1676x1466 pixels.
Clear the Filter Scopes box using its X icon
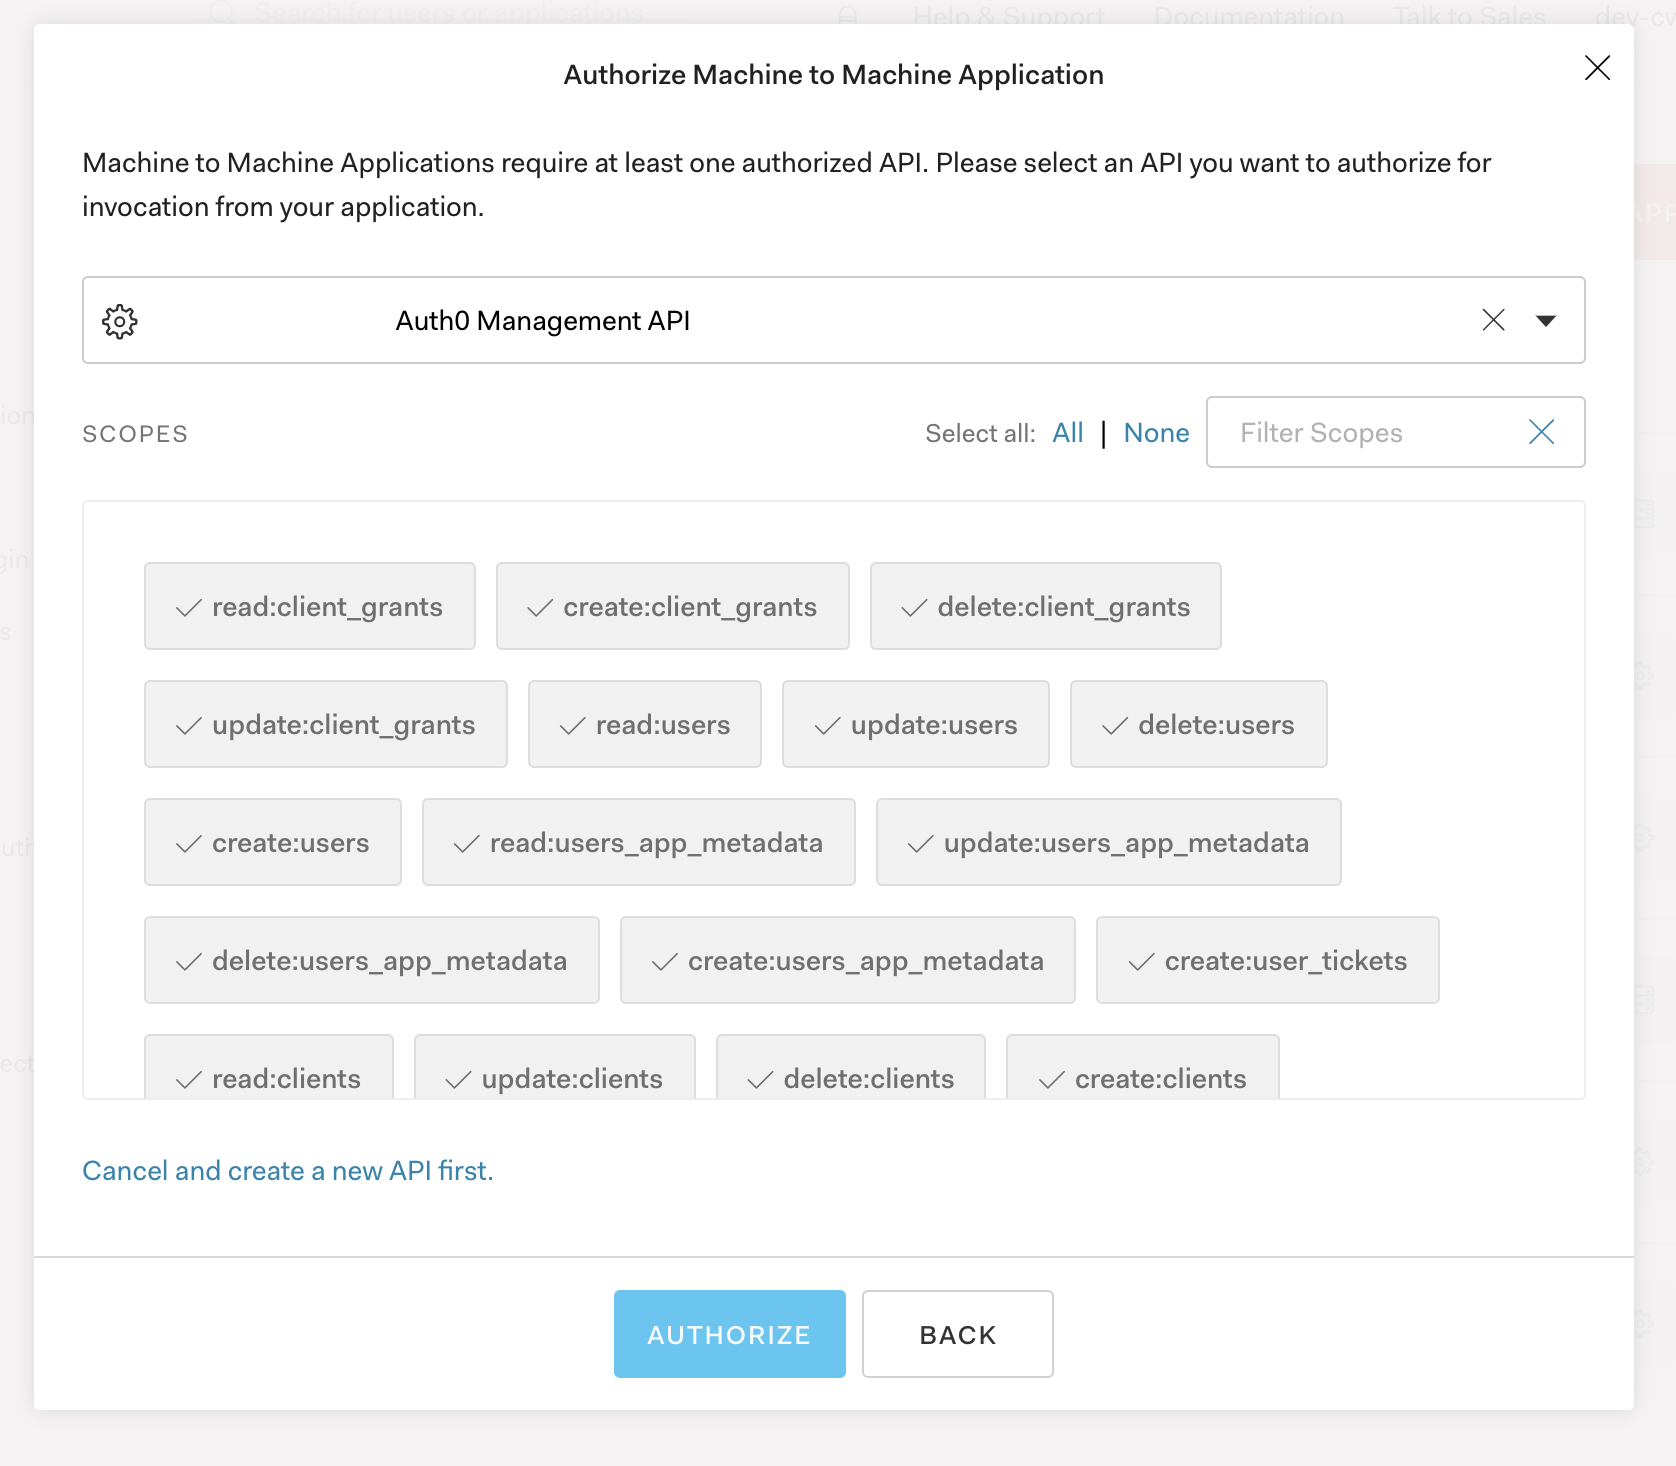click(x=1541, y=432)
